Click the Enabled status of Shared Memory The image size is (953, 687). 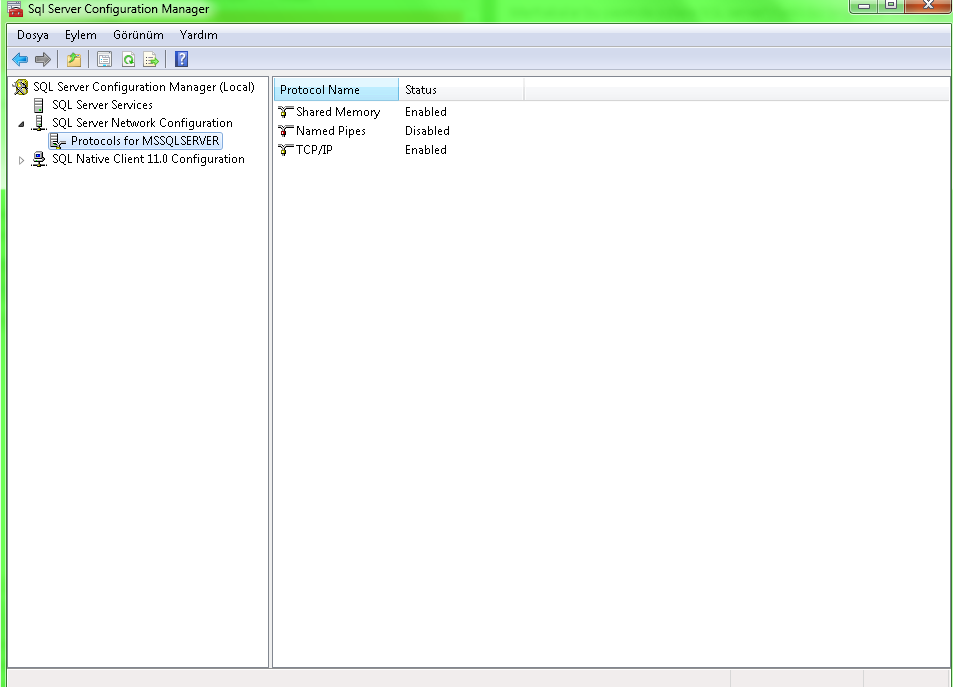[426, 112]
